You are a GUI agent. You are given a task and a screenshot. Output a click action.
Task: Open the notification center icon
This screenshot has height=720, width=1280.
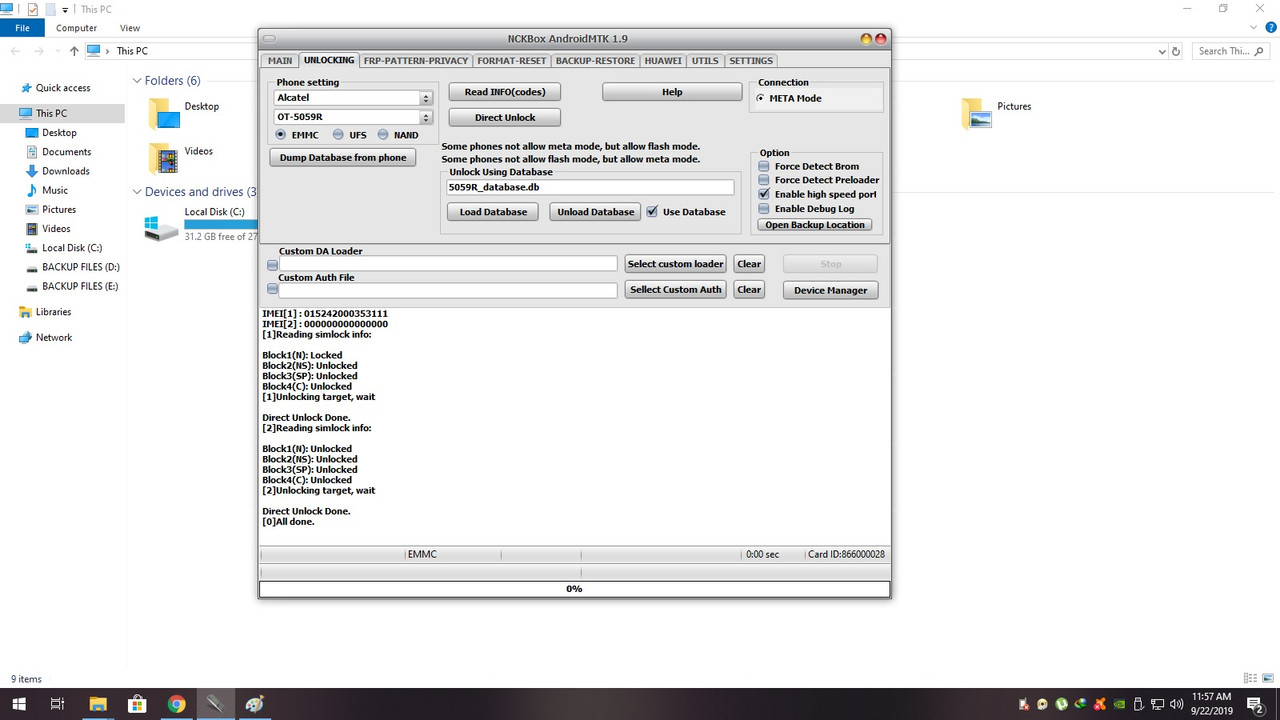[x=1255, y=704]
